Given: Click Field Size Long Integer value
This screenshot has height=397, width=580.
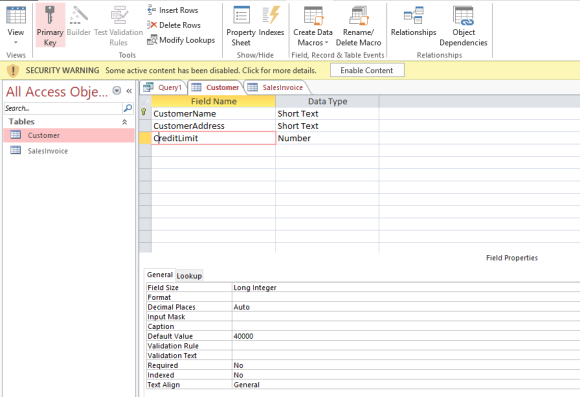Looking at the screenshot, I should 406,287.
